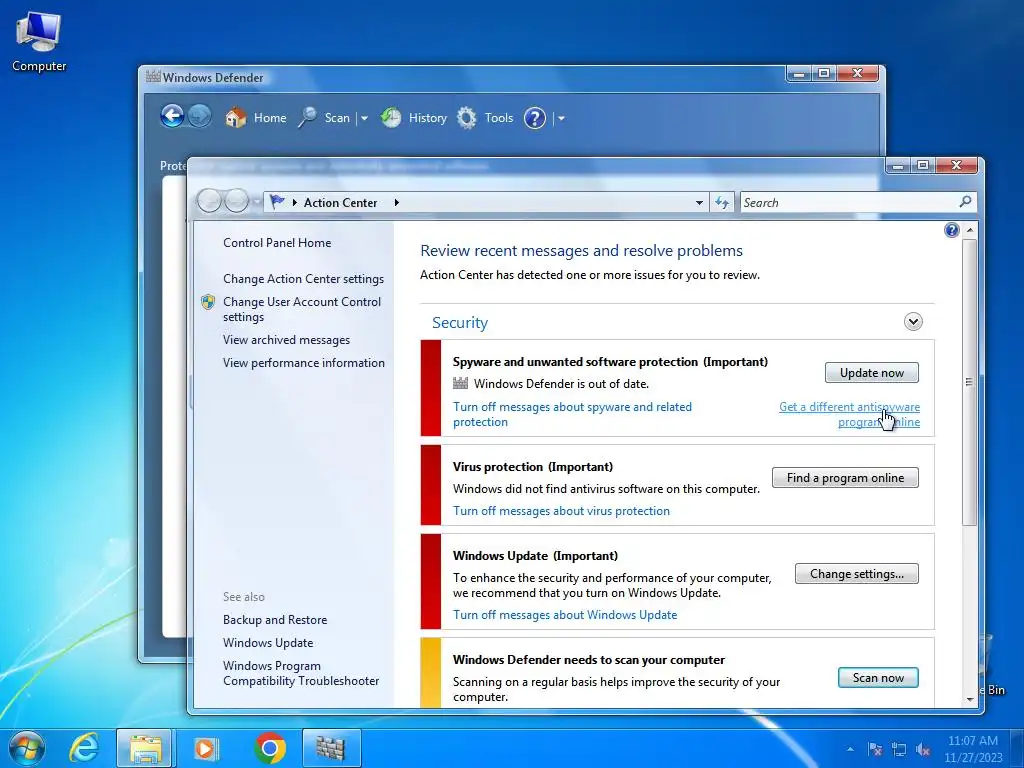Open Change Action Center settings
The image size is (1024, 768).
coord(304,279)
